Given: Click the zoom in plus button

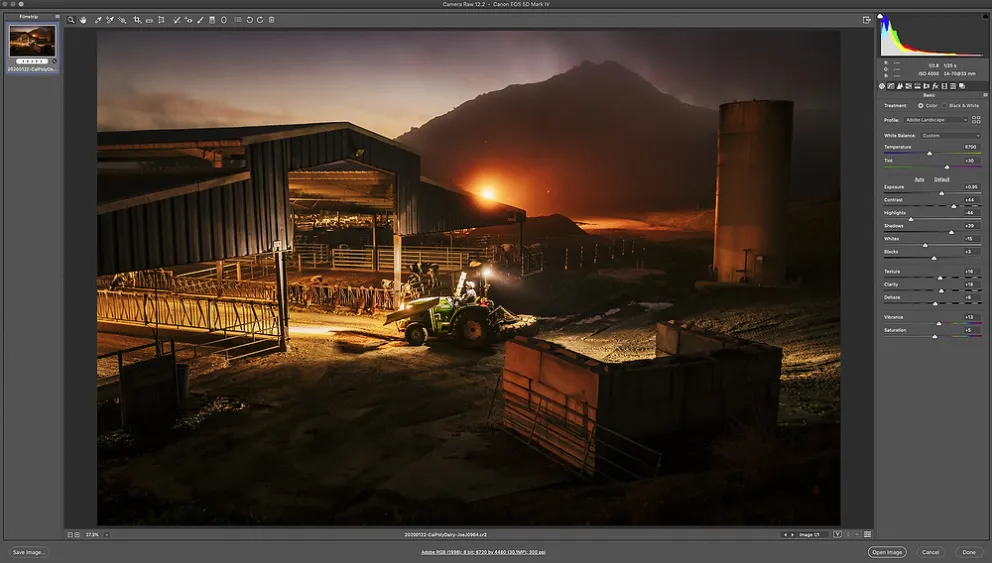Looking at the screenshot, I should pyautogui.click(x=77, y=535).
